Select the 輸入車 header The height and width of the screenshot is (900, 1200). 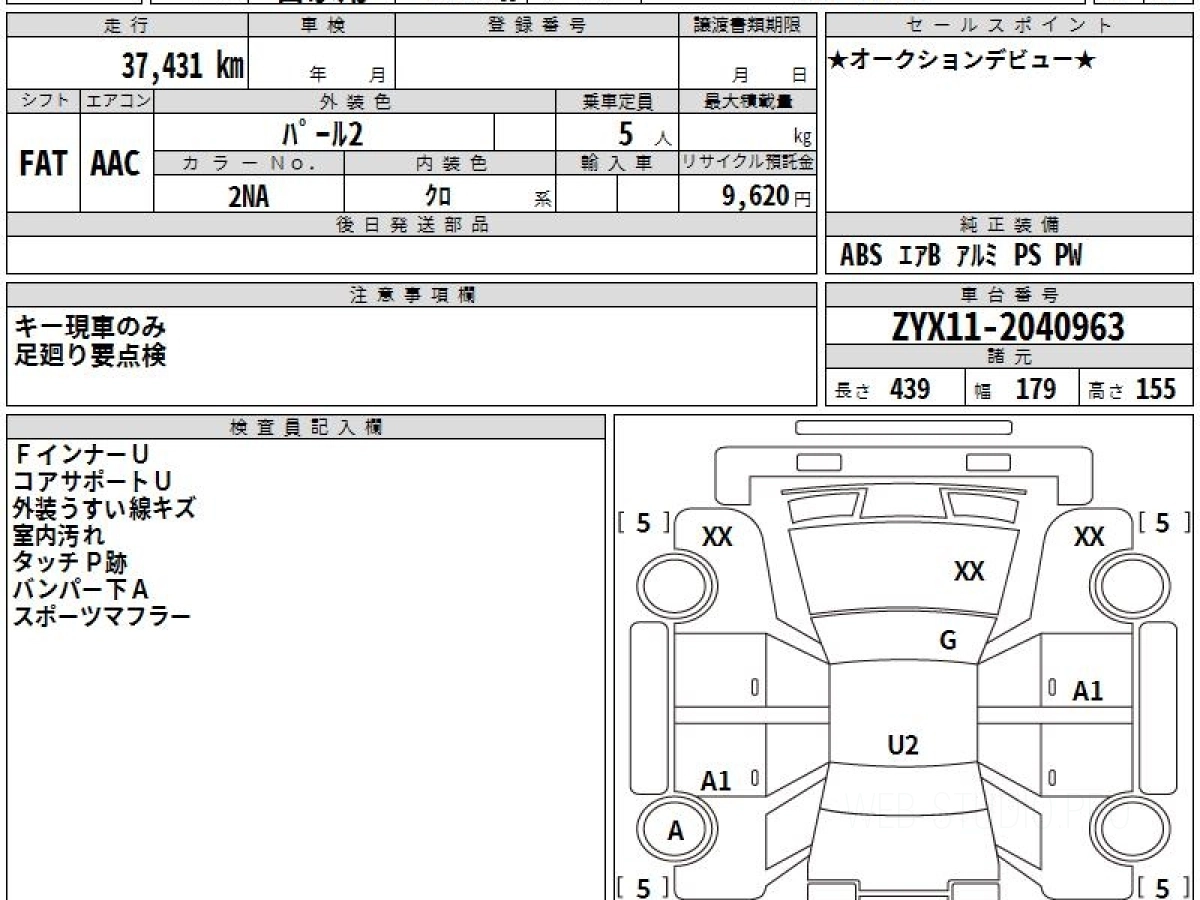(x=618, y=163)
